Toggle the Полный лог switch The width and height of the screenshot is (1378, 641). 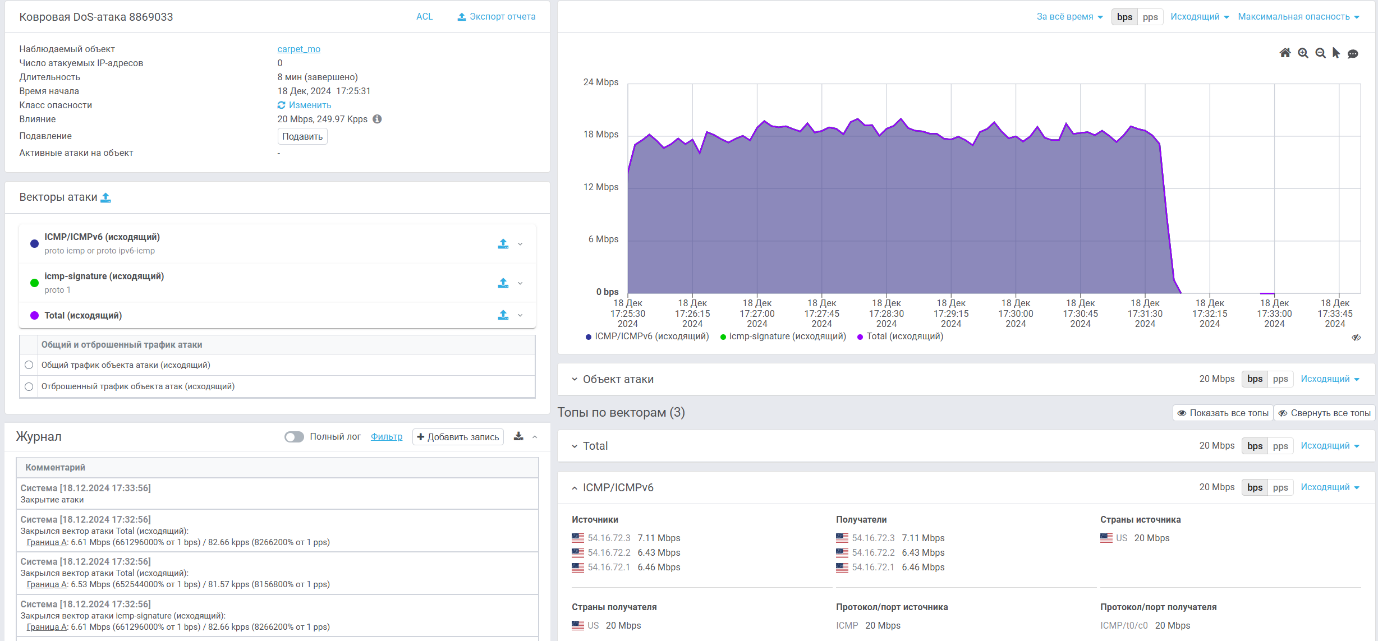click(294, 437)
